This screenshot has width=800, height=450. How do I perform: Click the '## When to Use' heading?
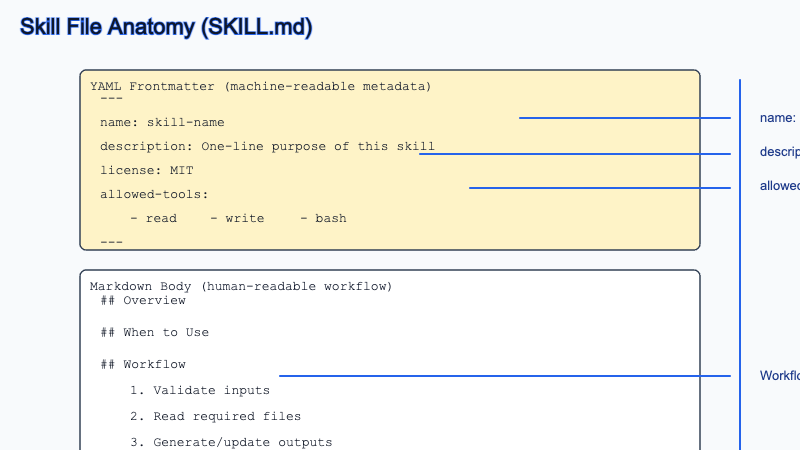(154, 332)
